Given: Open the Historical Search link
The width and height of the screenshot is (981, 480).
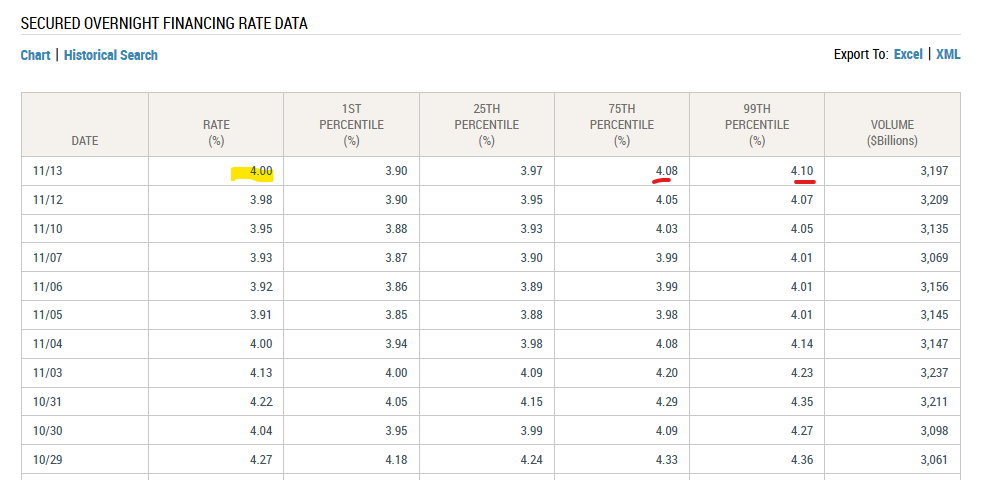Looking at the screenshot, I should (111, 55).
